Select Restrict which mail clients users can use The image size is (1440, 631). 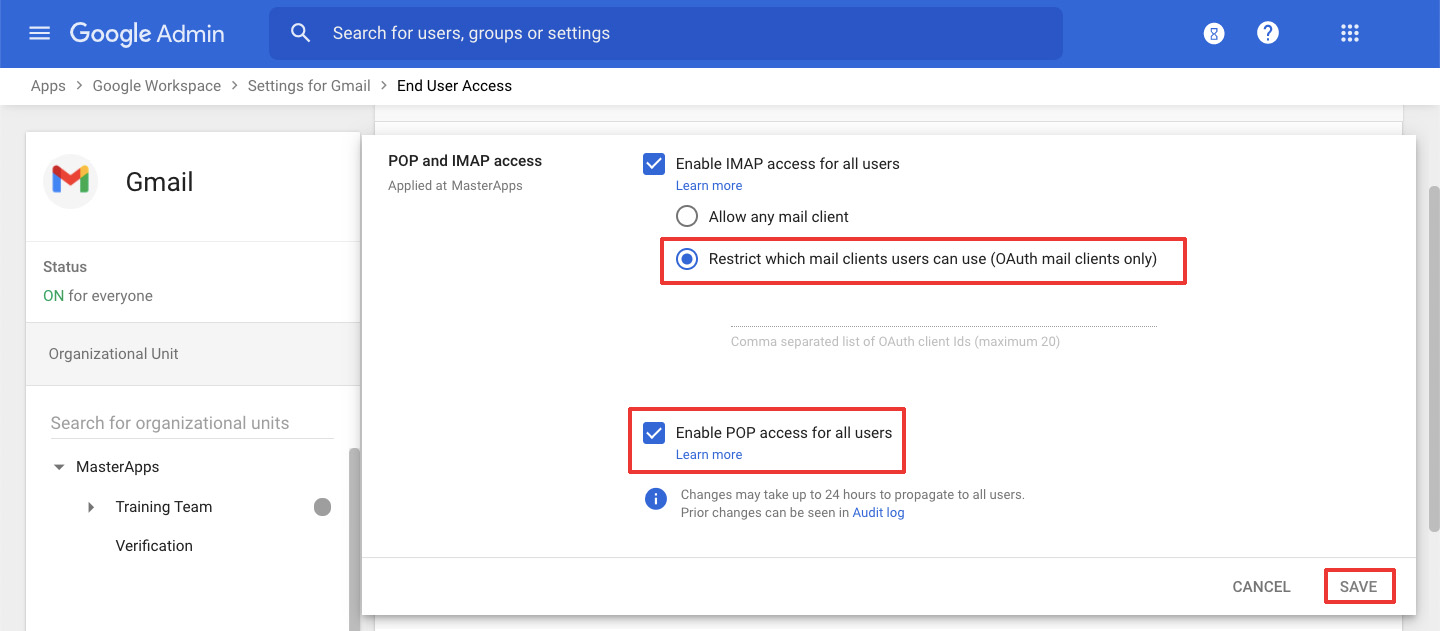point(687,258)
